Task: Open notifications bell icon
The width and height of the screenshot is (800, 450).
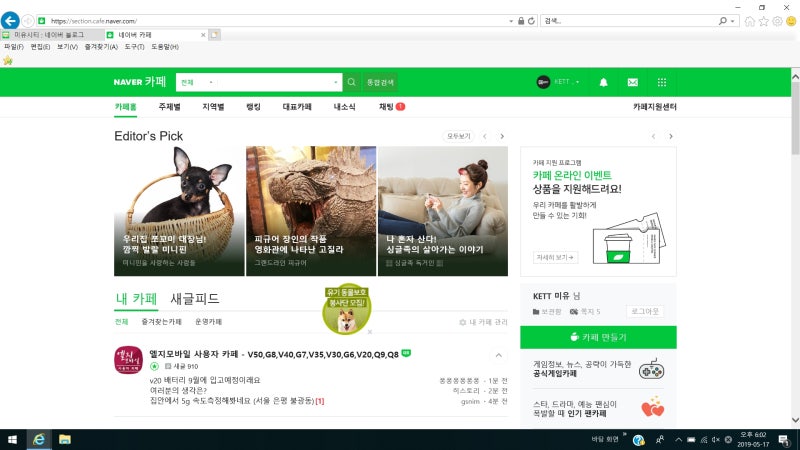Action: [x=603, y=82]
